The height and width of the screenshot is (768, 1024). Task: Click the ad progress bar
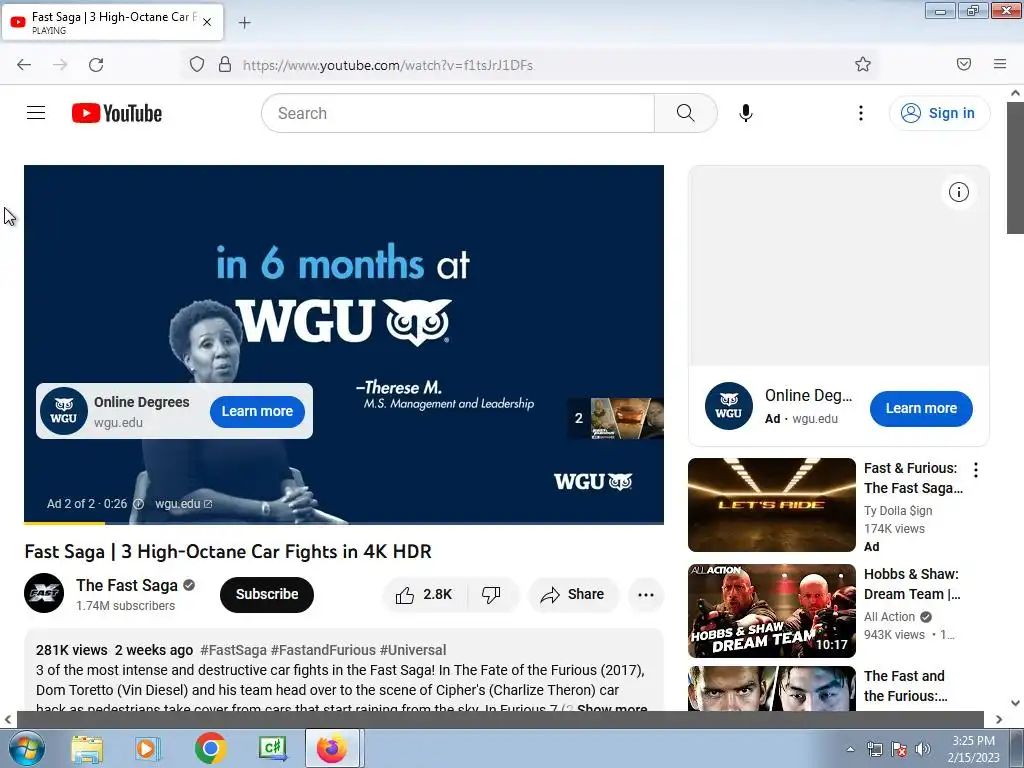(344, 523)
